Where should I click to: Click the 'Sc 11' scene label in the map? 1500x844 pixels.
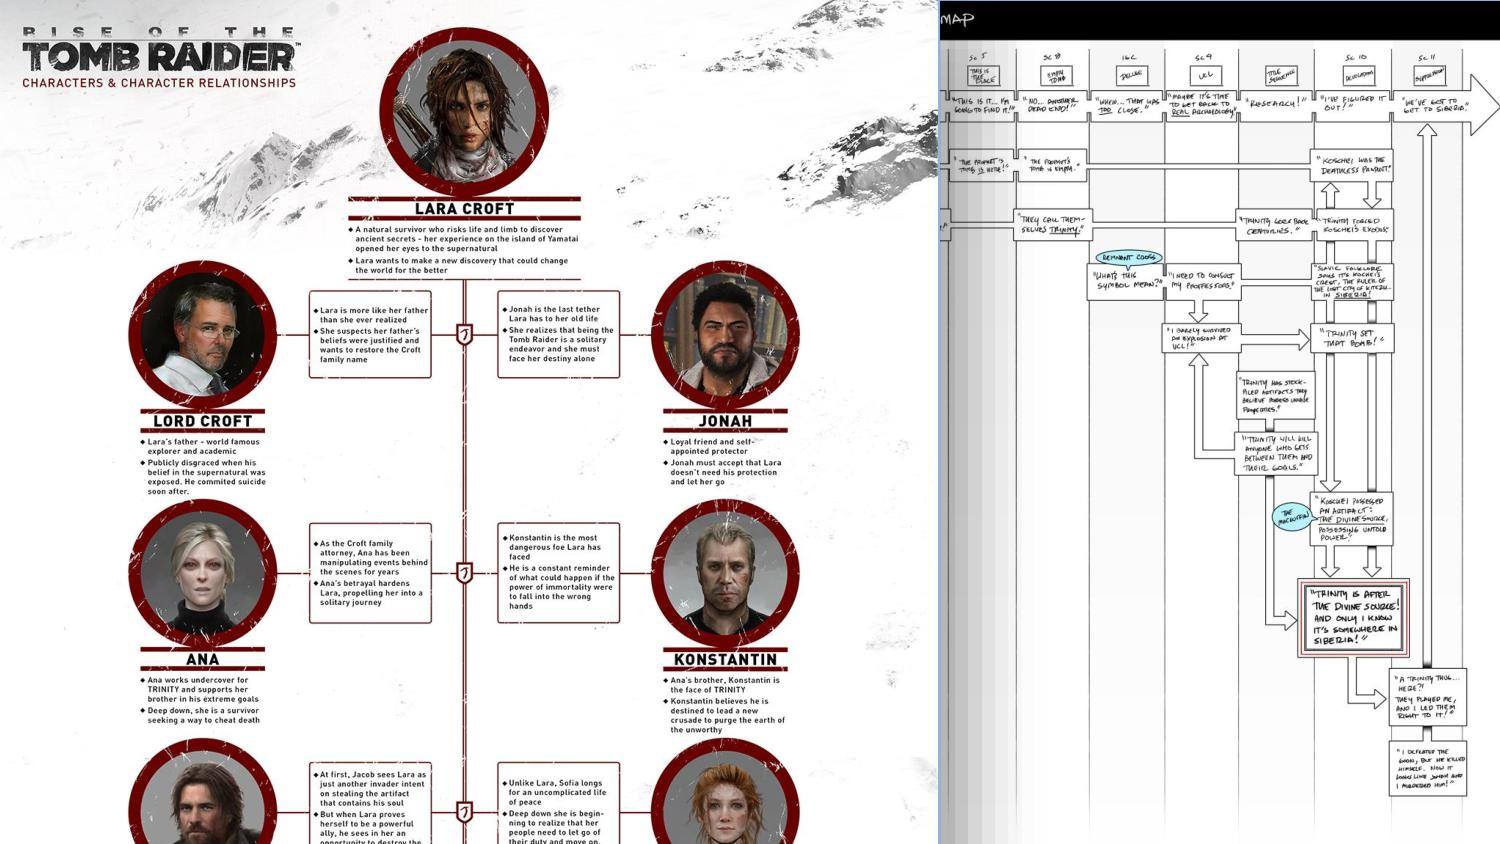[x=1427, y=57]
